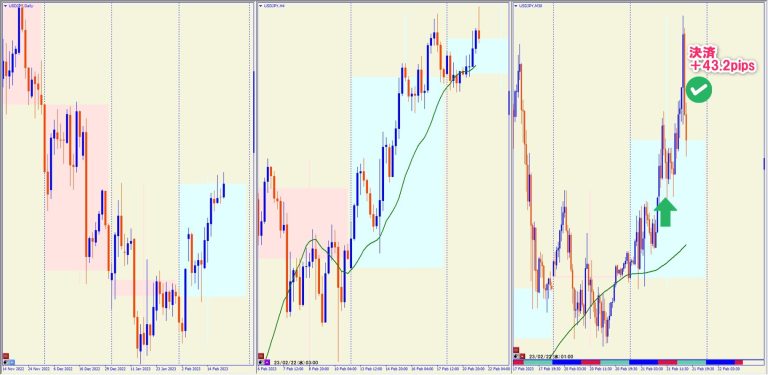
Task: Click the 20 Feb 11:30 time axis label
Action: tap(600, 369)
